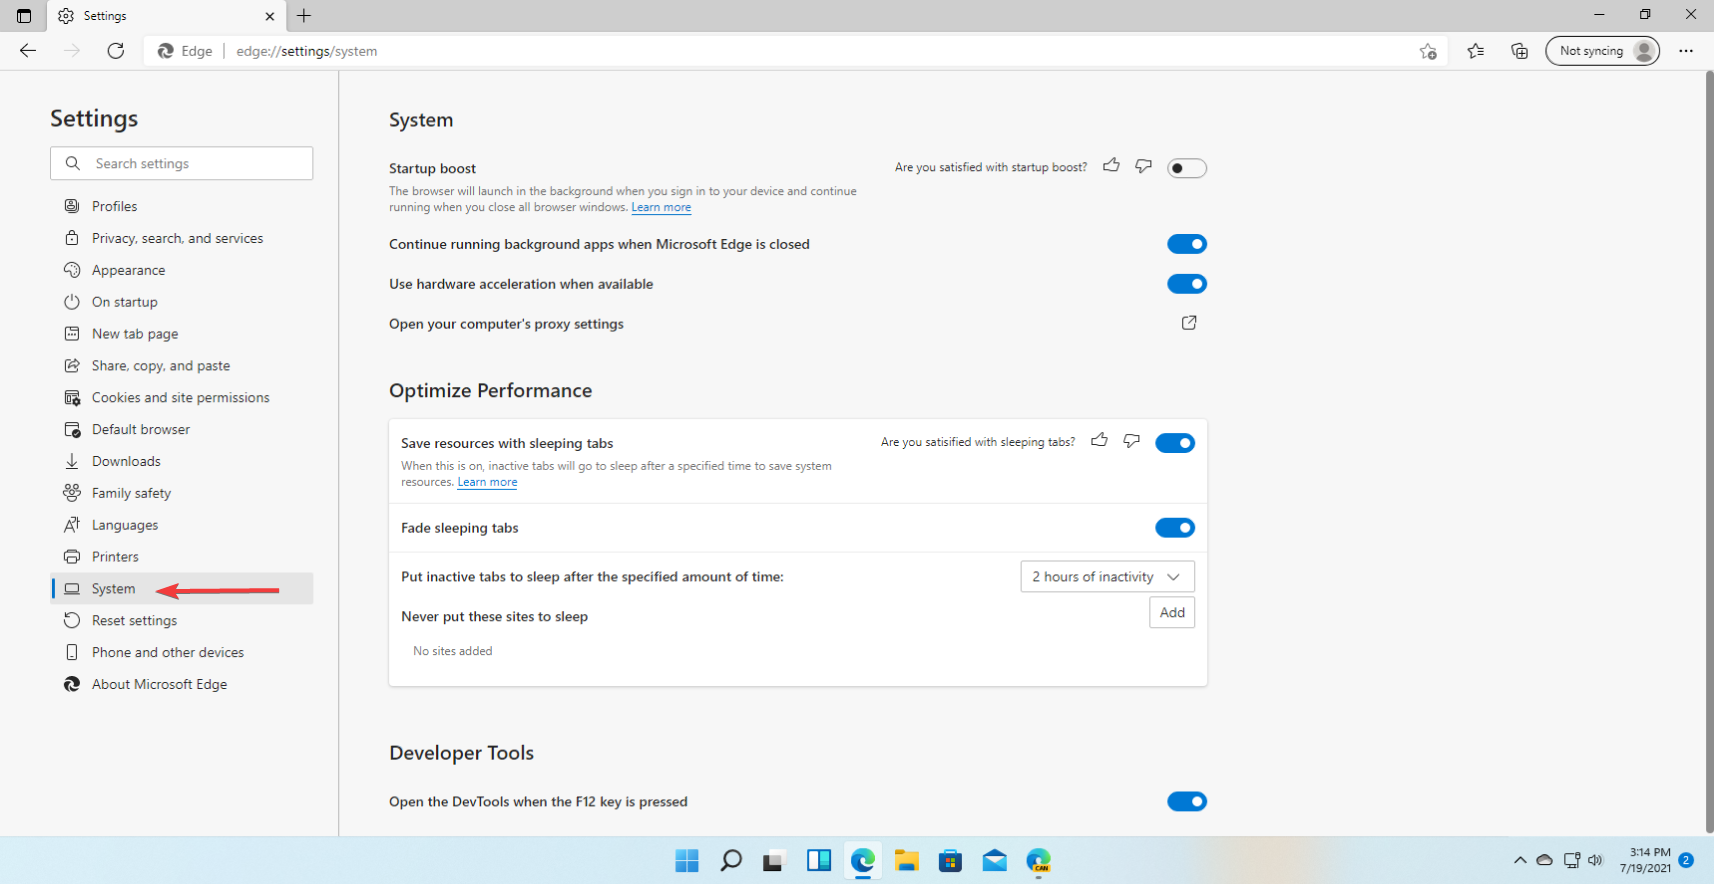Open the tab actions menu icon

(x=24, y=16)
